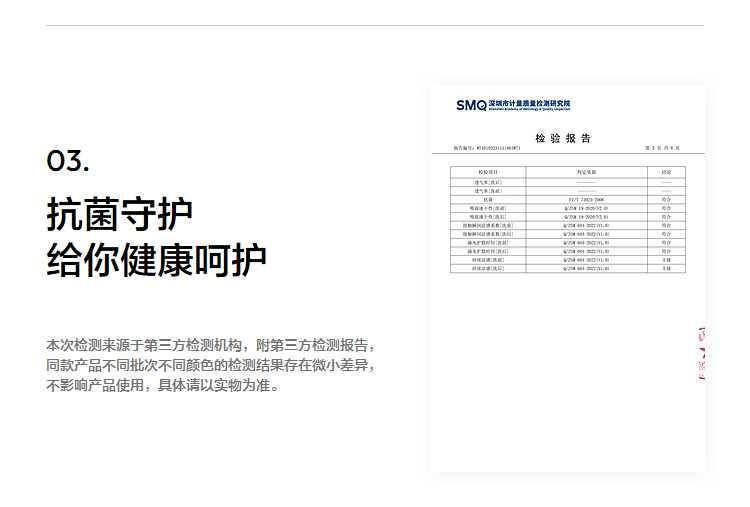This screenshot has height=507, width=750.
Task: Click the paragraph line starting with 同款产品
Action: click(x=211, y=364)
